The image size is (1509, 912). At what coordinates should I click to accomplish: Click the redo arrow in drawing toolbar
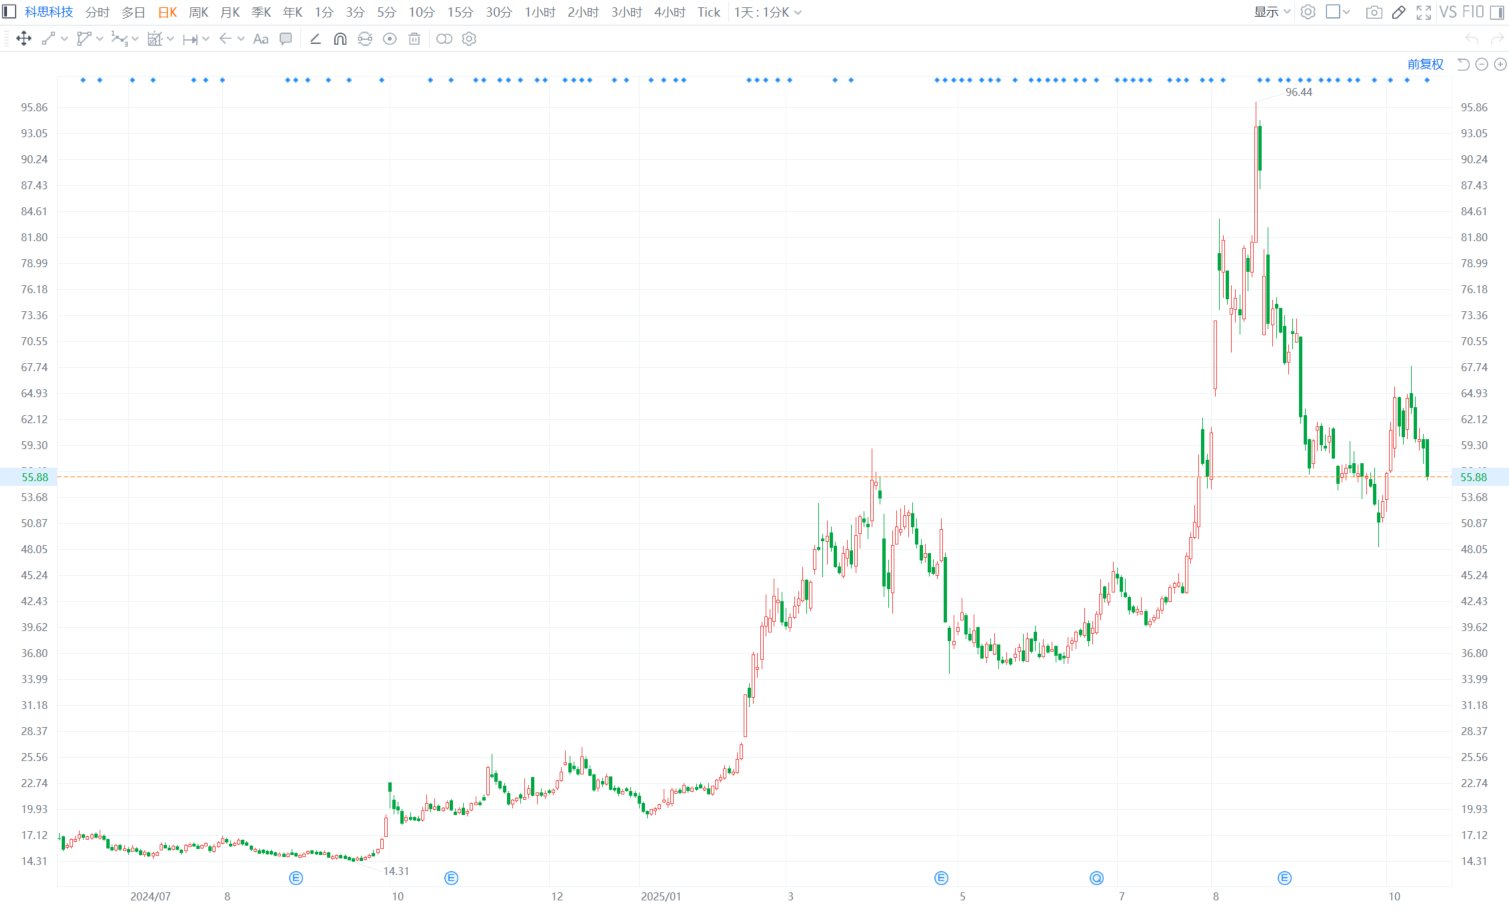point(1497,39)
